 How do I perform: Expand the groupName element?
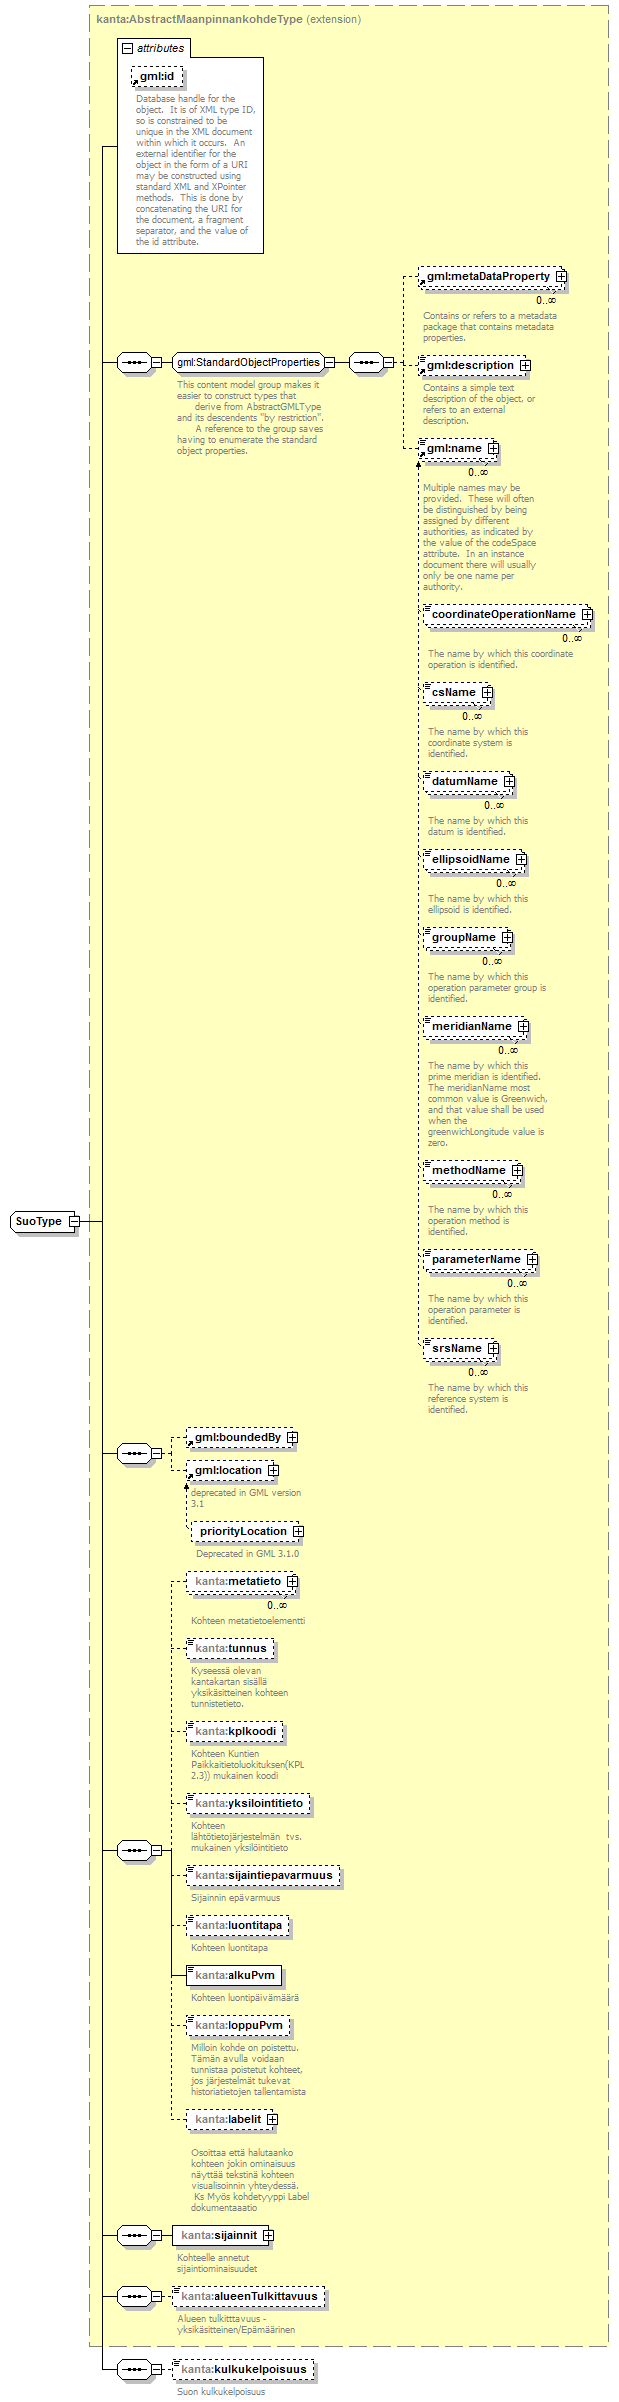[x=507, y=937]
